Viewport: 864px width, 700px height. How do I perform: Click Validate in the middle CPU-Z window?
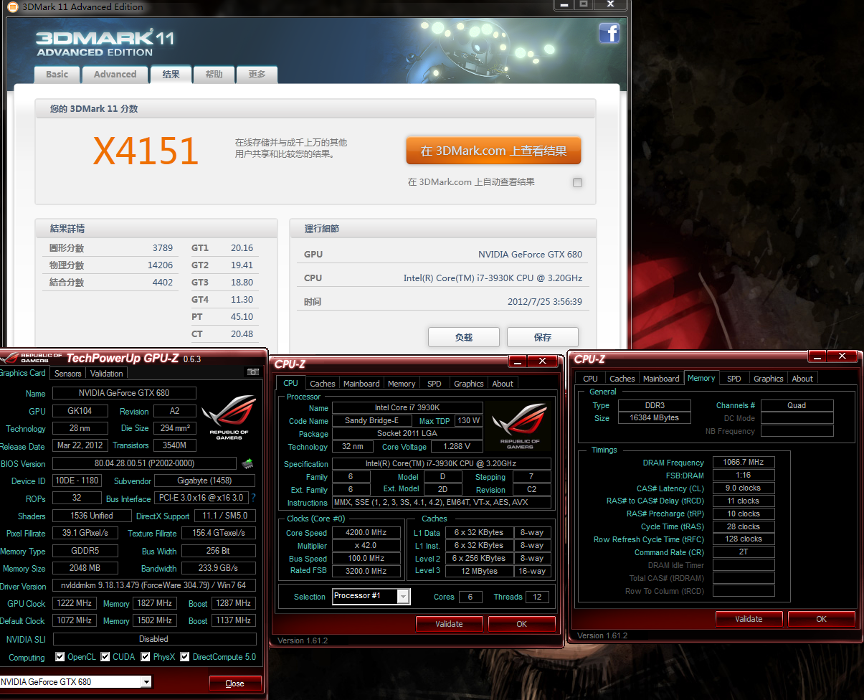click(449, 624)
